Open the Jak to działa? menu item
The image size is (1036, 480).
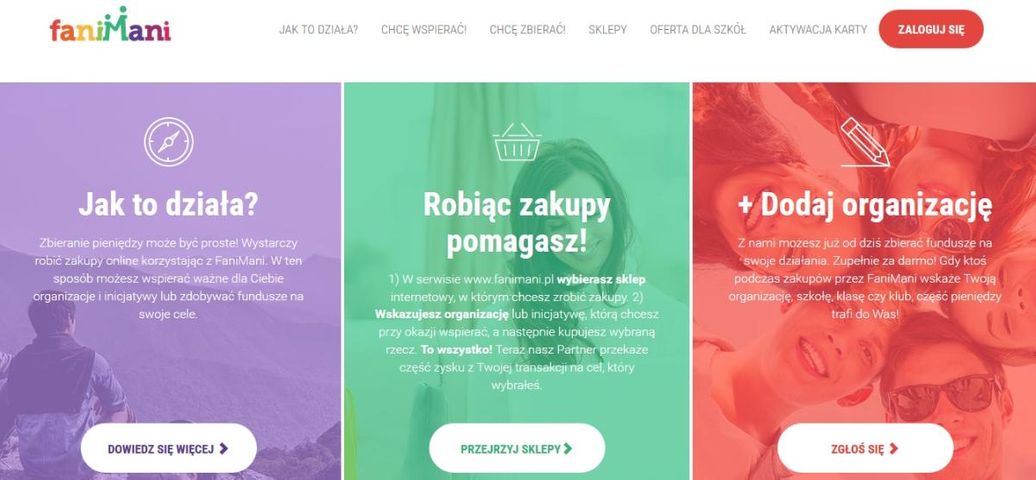pos(318,30)
